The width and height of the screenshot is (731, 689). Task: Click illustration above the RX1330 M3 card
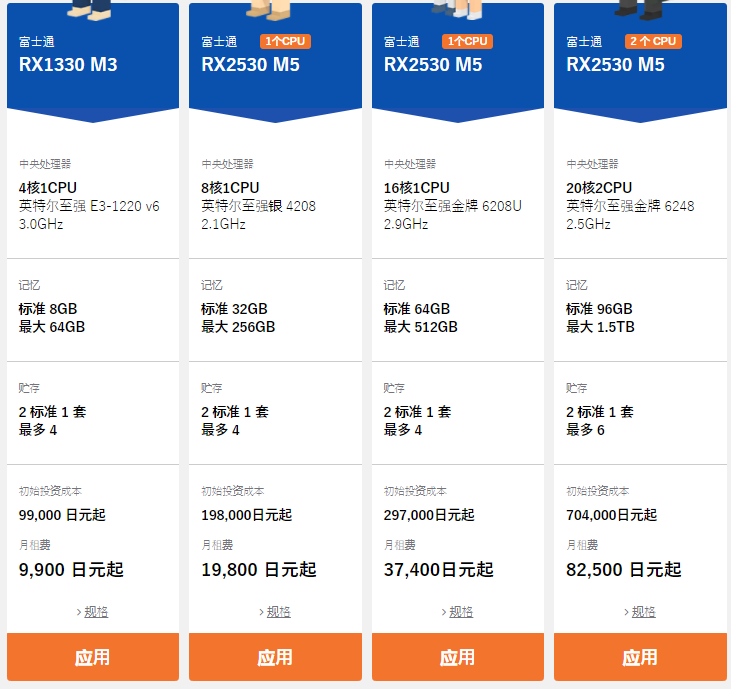(91, 9)
